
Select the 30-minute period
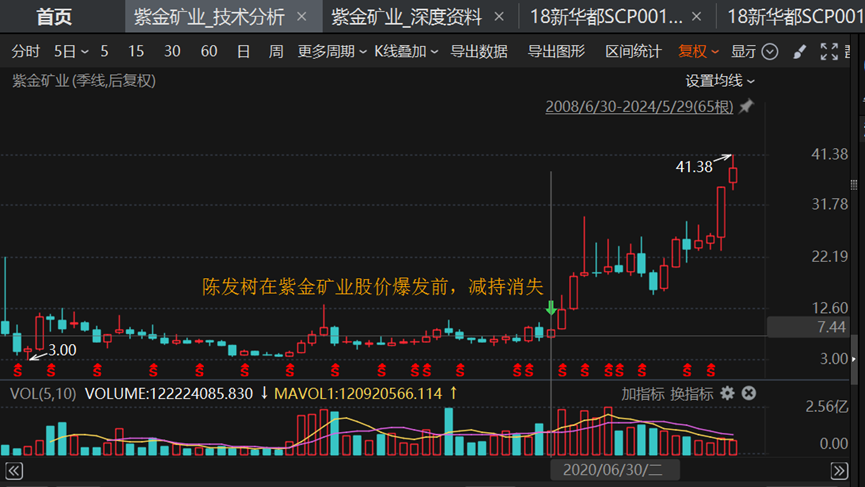click(172, 51)
